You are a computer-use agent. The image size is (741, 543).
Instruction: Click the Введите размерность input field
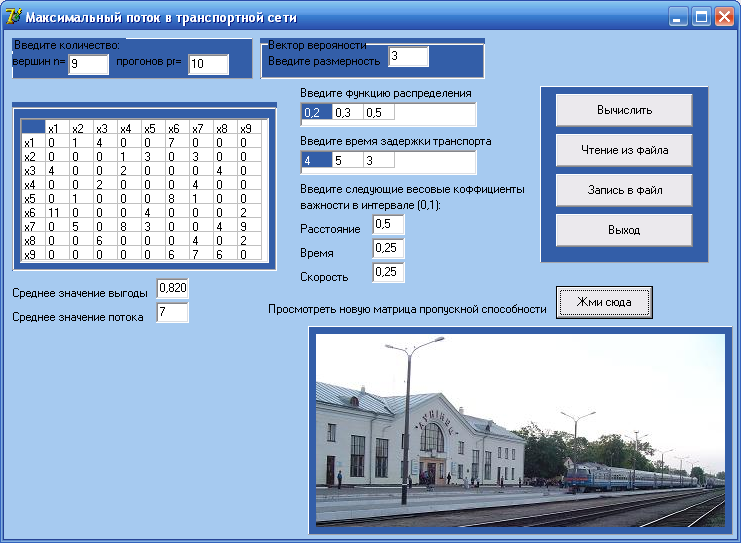coord(408,57)
